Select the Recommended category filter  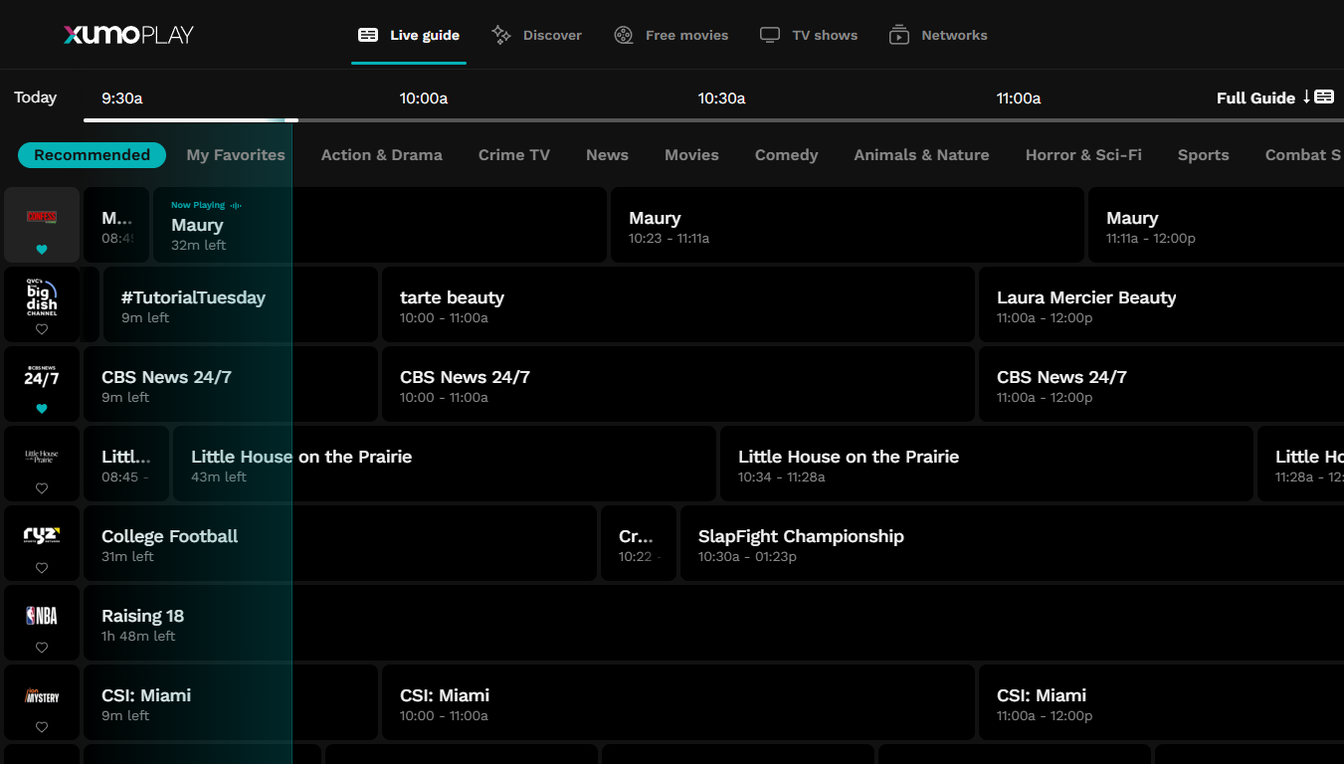[x=92, y=155]
